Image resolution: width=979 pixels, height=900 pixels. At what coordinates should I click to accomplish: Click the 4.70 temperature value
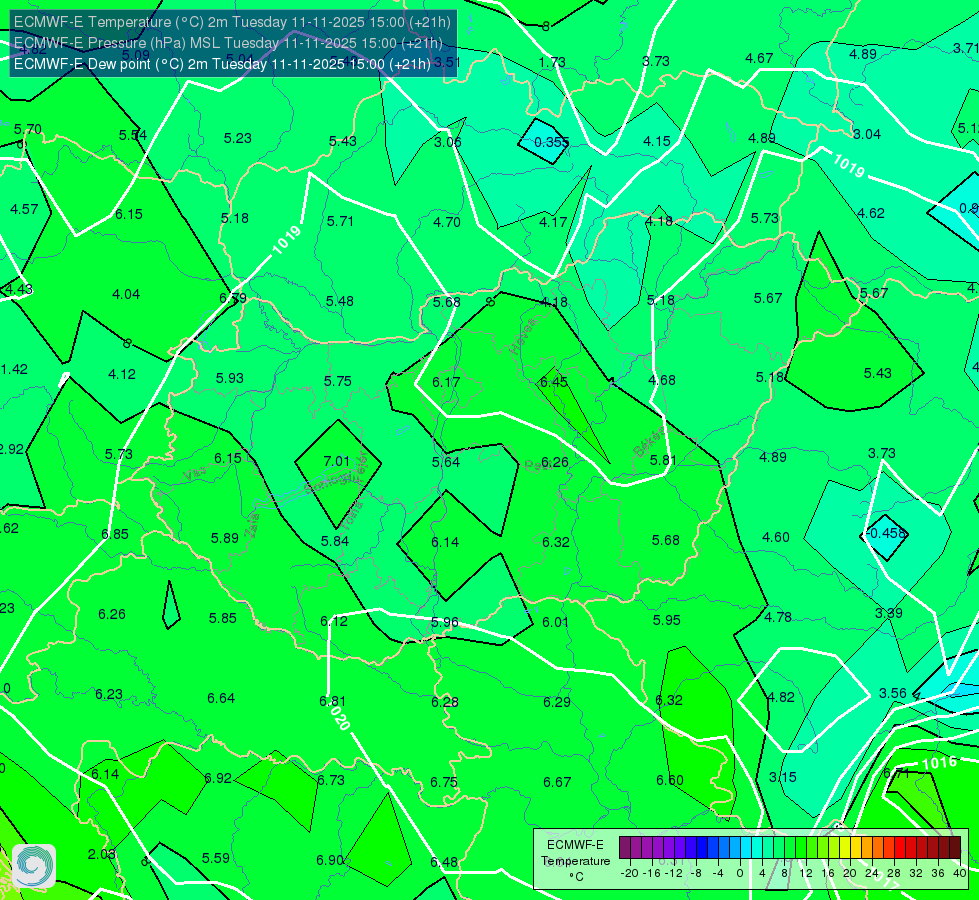click(x=447, y=222)
